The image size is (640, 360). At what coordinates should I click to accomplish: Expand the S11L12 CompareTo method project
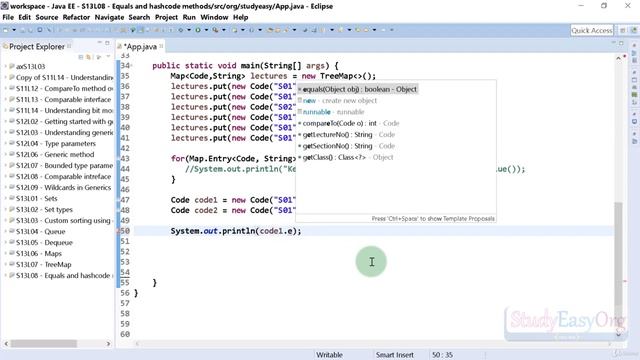point(5,88)
